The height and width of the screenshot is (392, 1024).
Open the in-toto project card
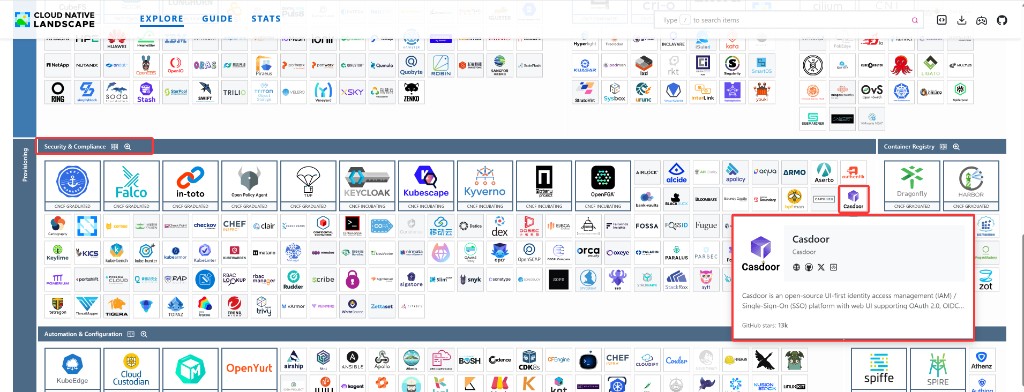[190, 186]
